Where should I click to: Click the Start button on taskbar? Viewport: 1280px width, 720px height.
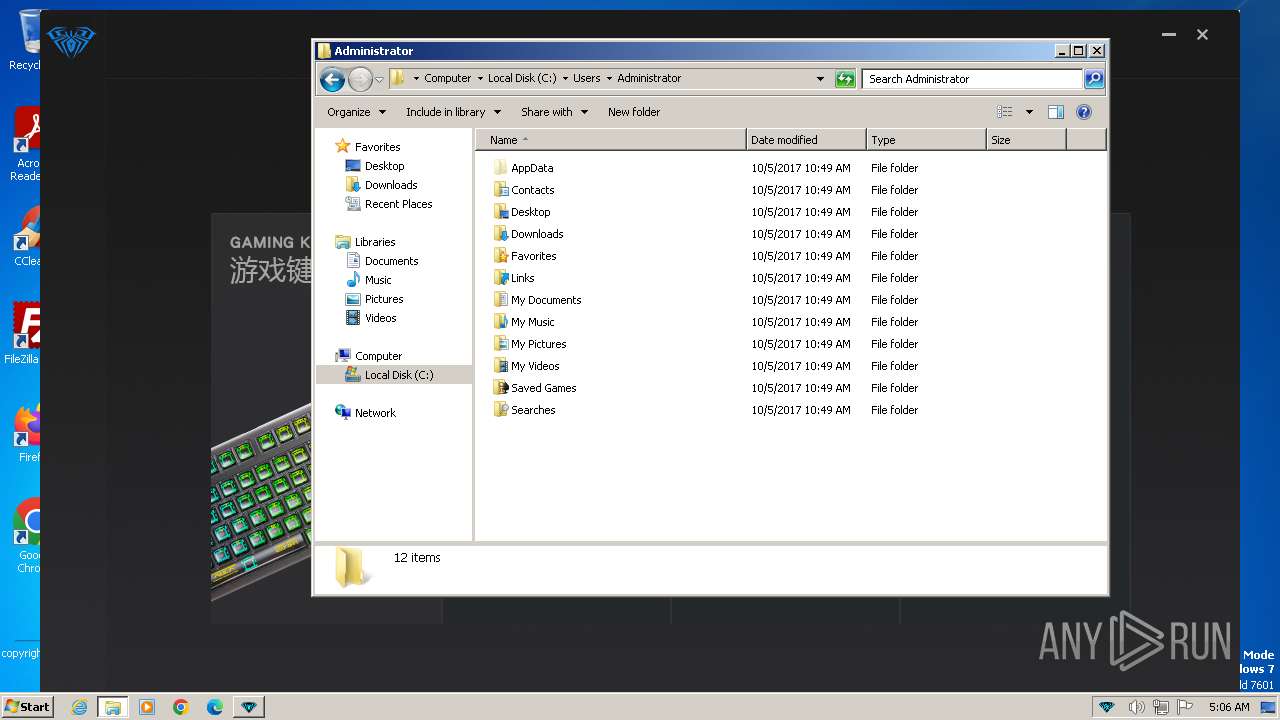point(27,706)
